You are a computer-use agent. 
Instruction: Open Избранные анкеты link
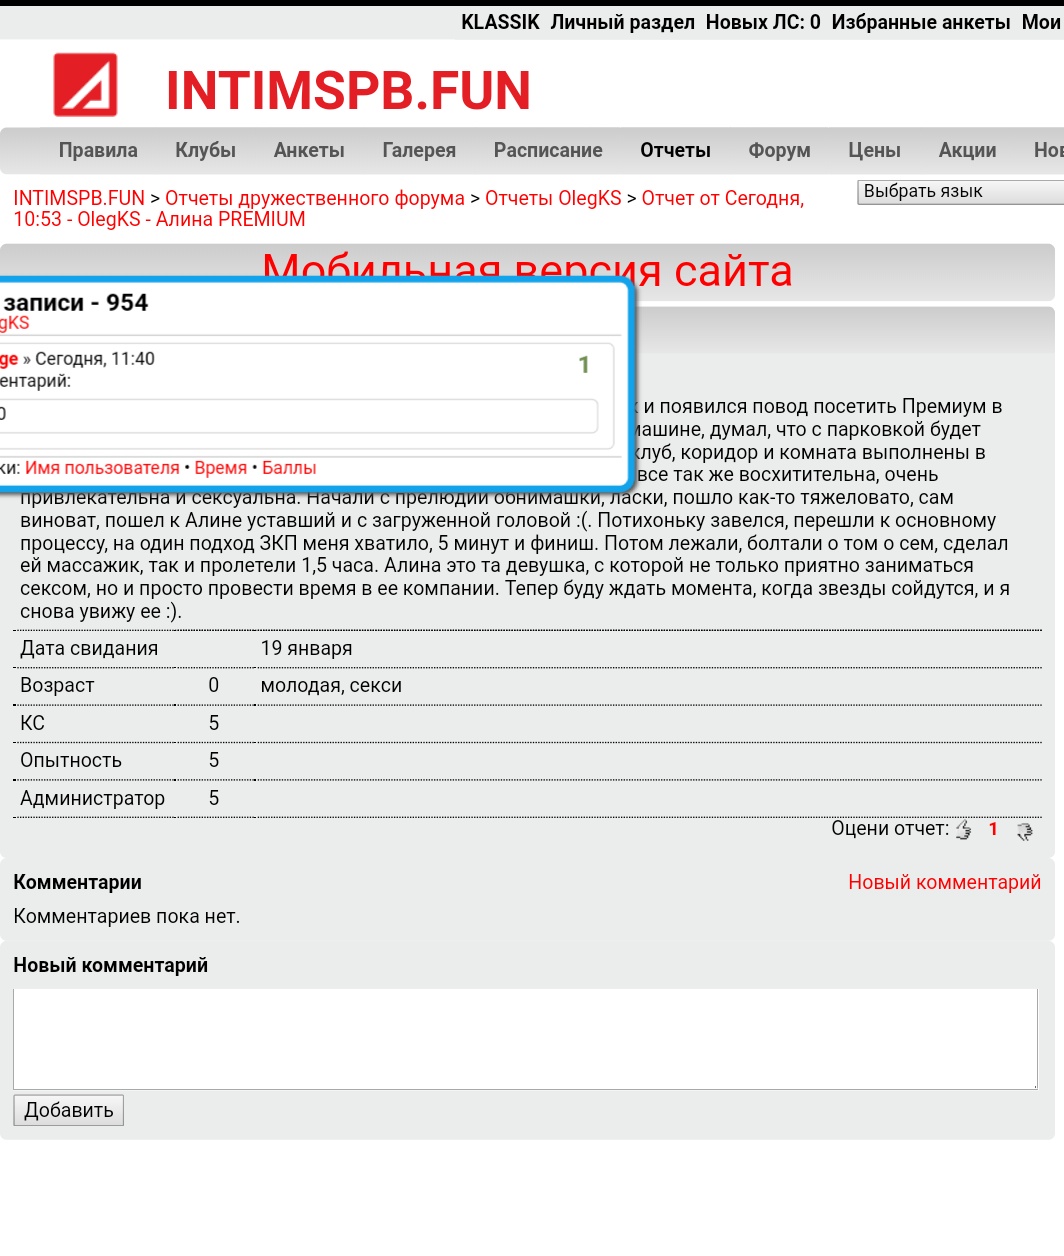click(x=920, y=22)
